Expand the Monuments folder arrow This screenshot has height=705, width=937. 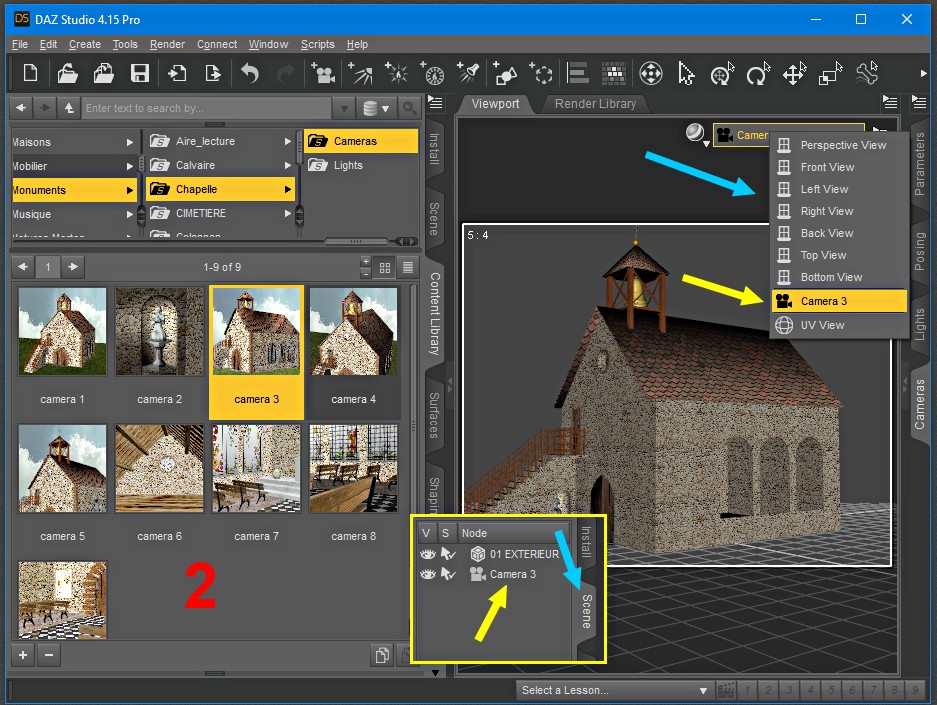click(130, 190)
